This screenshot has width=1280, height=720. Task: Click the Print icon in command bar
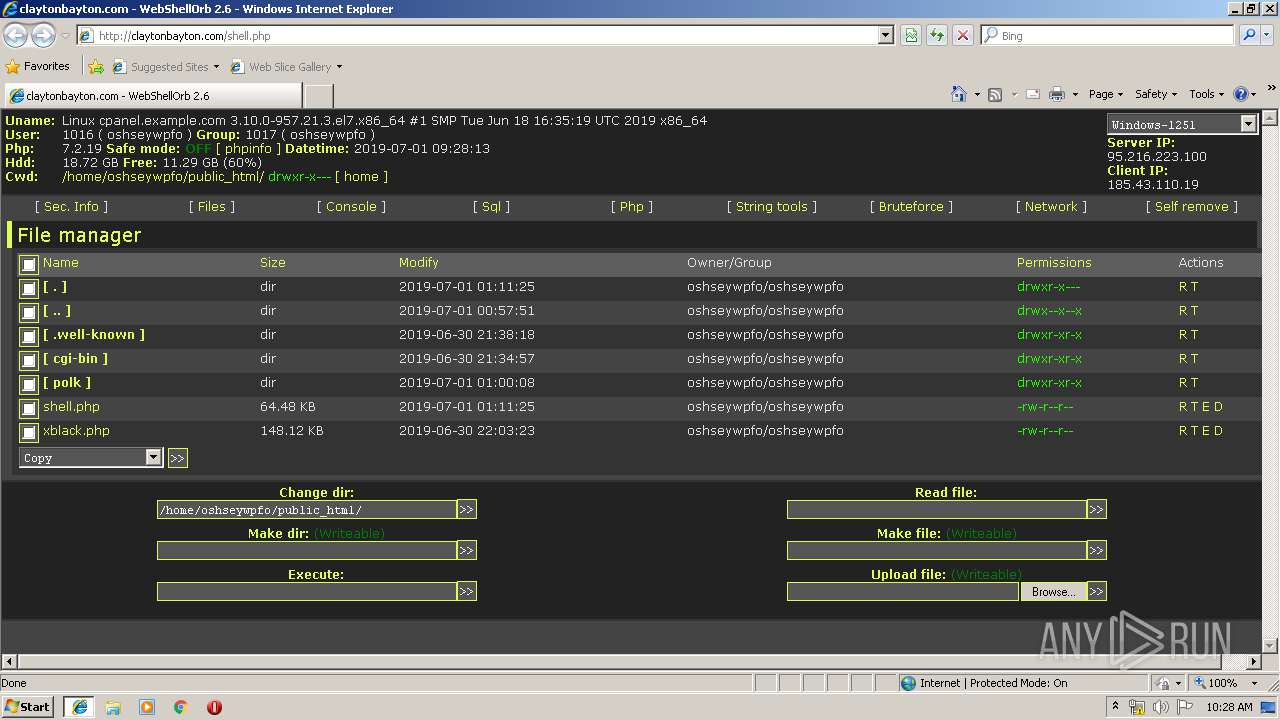[x=1057, y=94]
